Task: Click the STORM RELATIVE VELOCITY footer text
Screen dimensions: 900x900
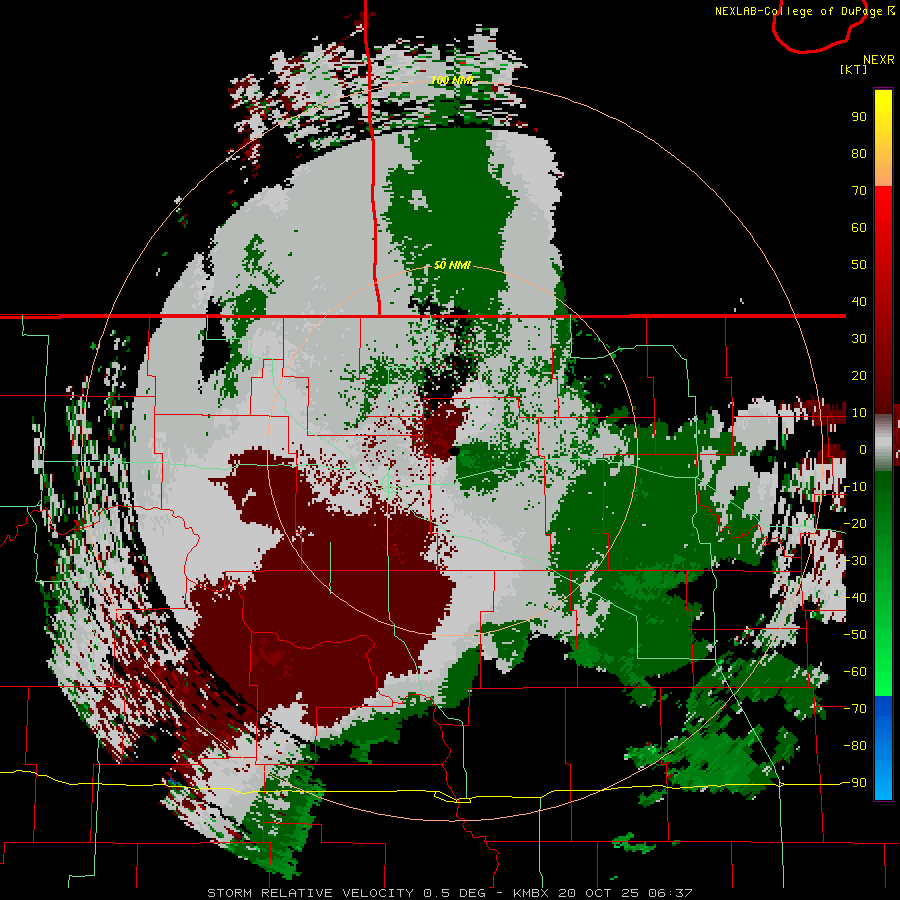Action: click(310, 893)
